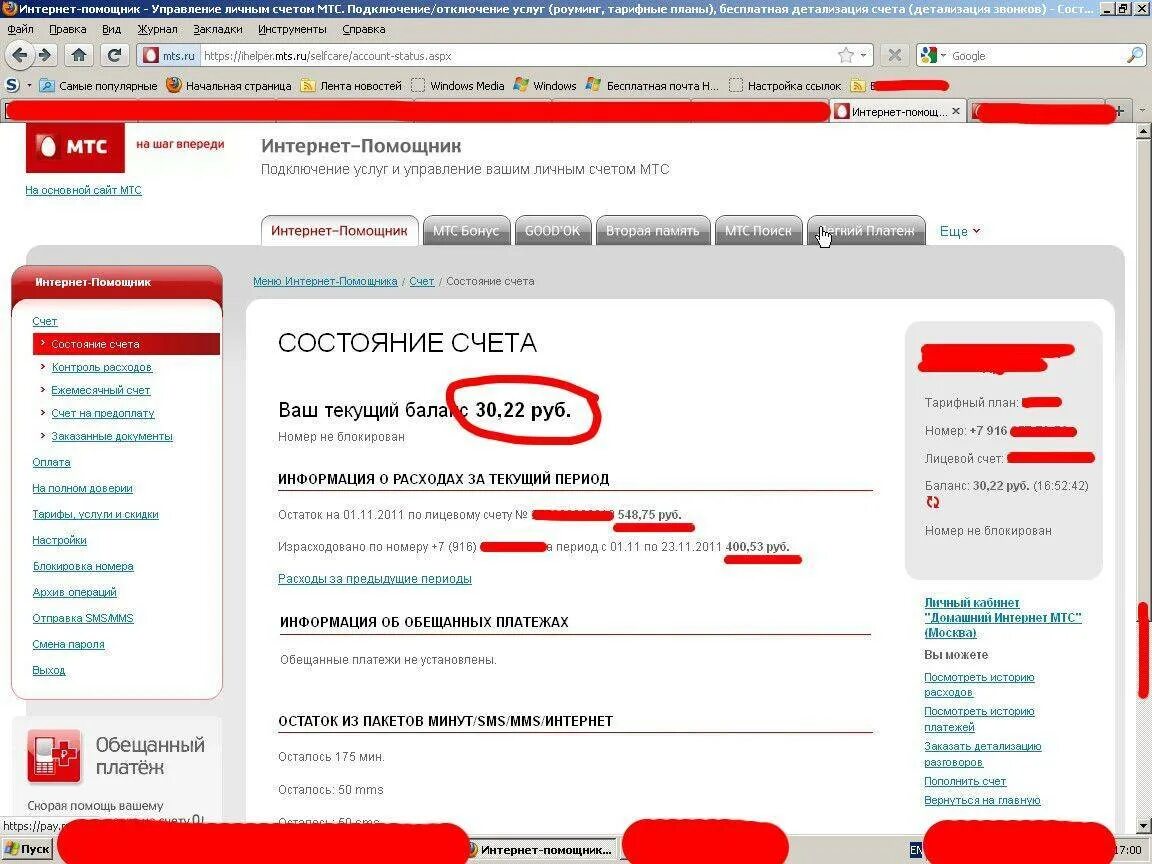Run the search with the magnifier icon
Image resolution: width=1152 pixels, height=864 pixels.
[1135, 55]
